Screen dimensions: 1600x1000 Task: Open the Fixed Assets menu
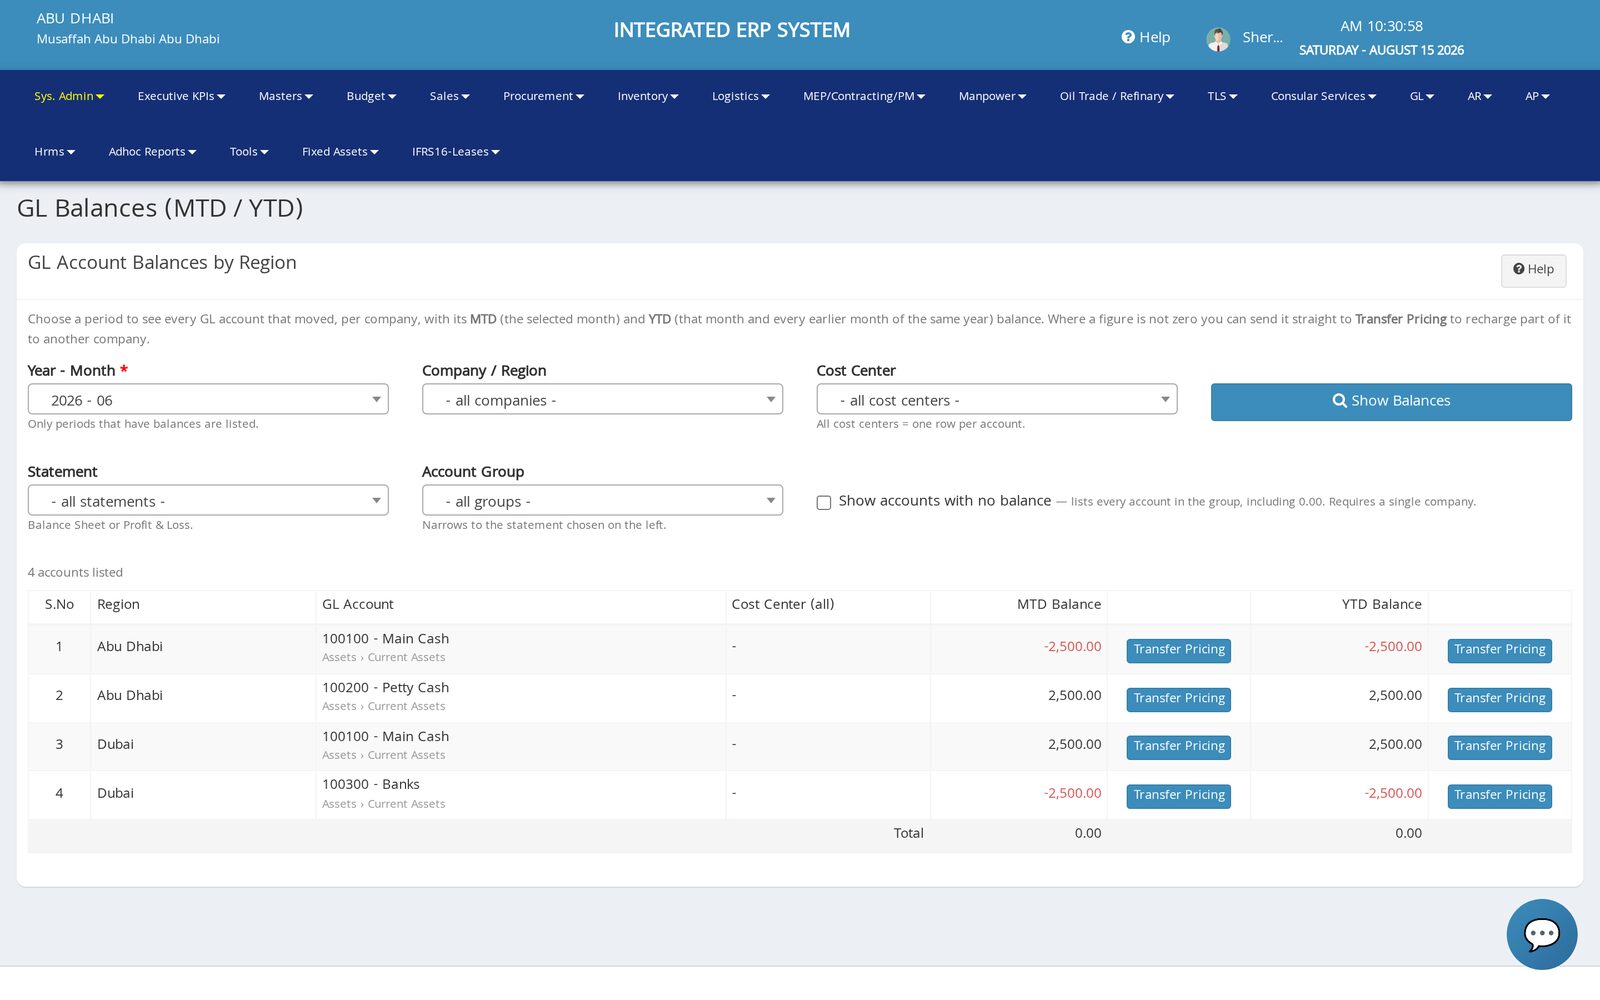pos(340,152)
